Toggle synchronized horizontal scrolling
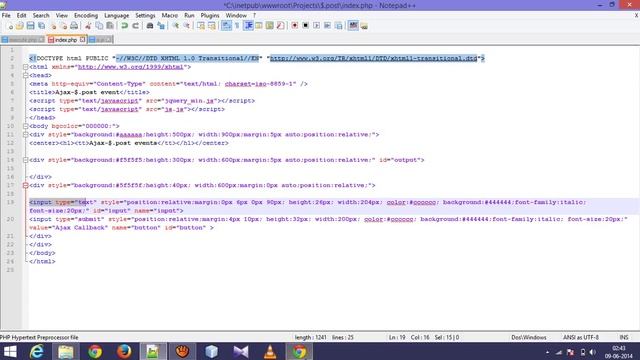Viewport: 640px width, 360px height. [x=211, y=26]
